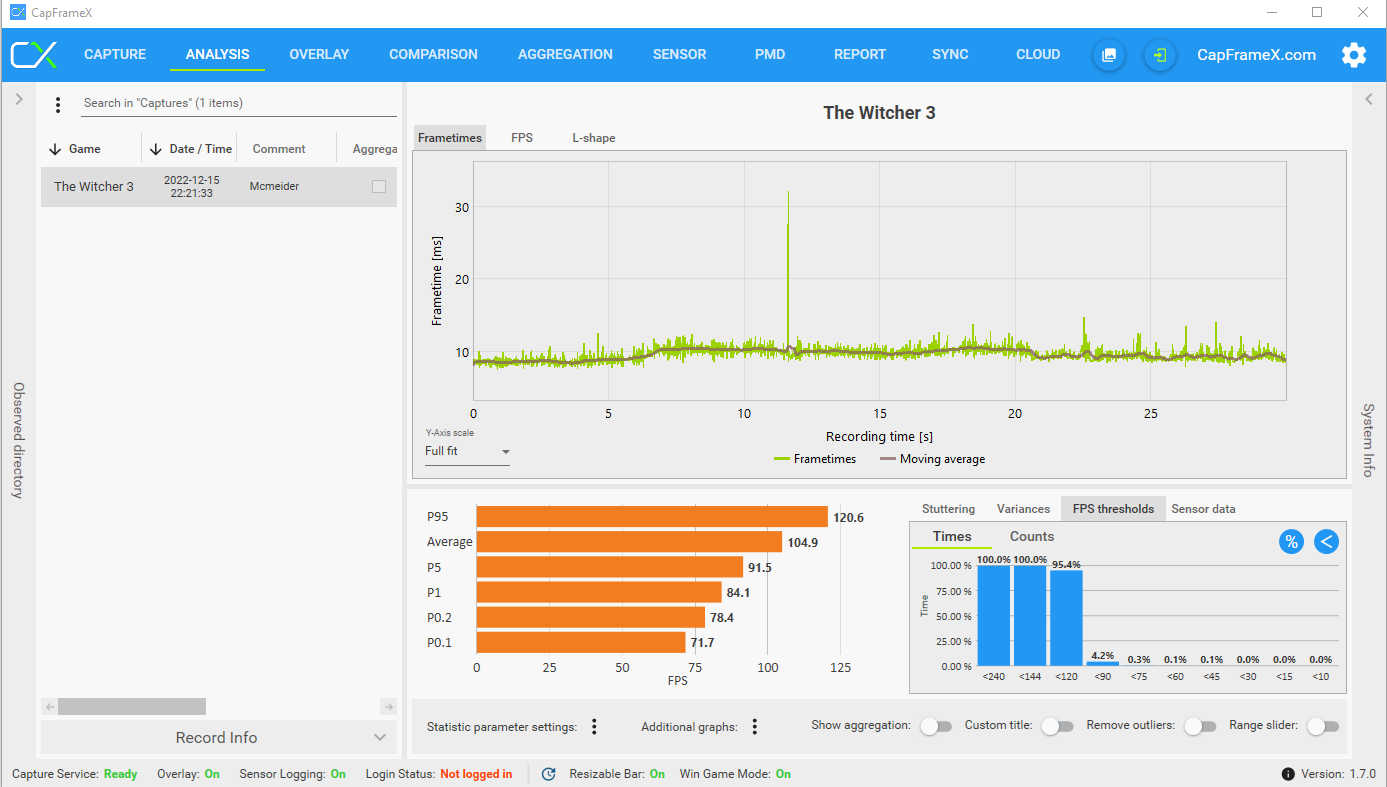This screenshot has height=787, width=1387.
Task: Click the less-than icon in FPS thresholds
Action: pyautogui.click(x=1326, y=541)
